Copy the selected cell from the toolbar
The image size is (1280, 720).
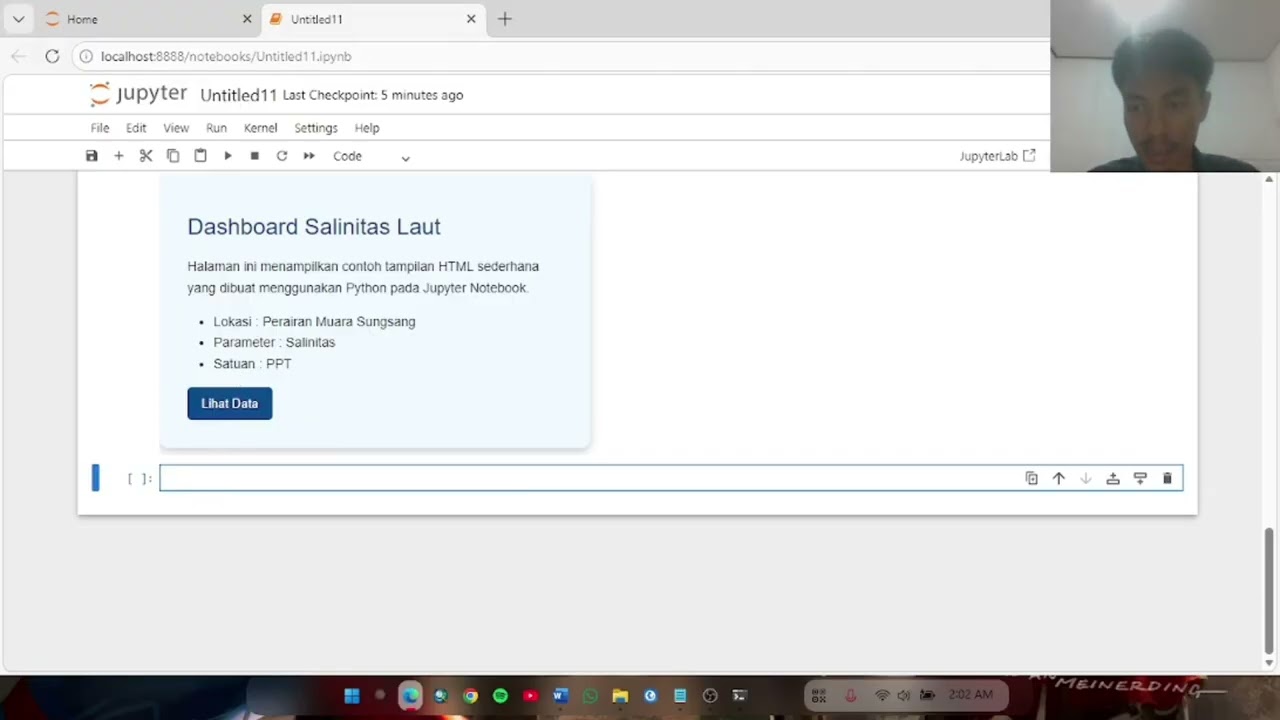pyautogui.click(x=173, y=156)
